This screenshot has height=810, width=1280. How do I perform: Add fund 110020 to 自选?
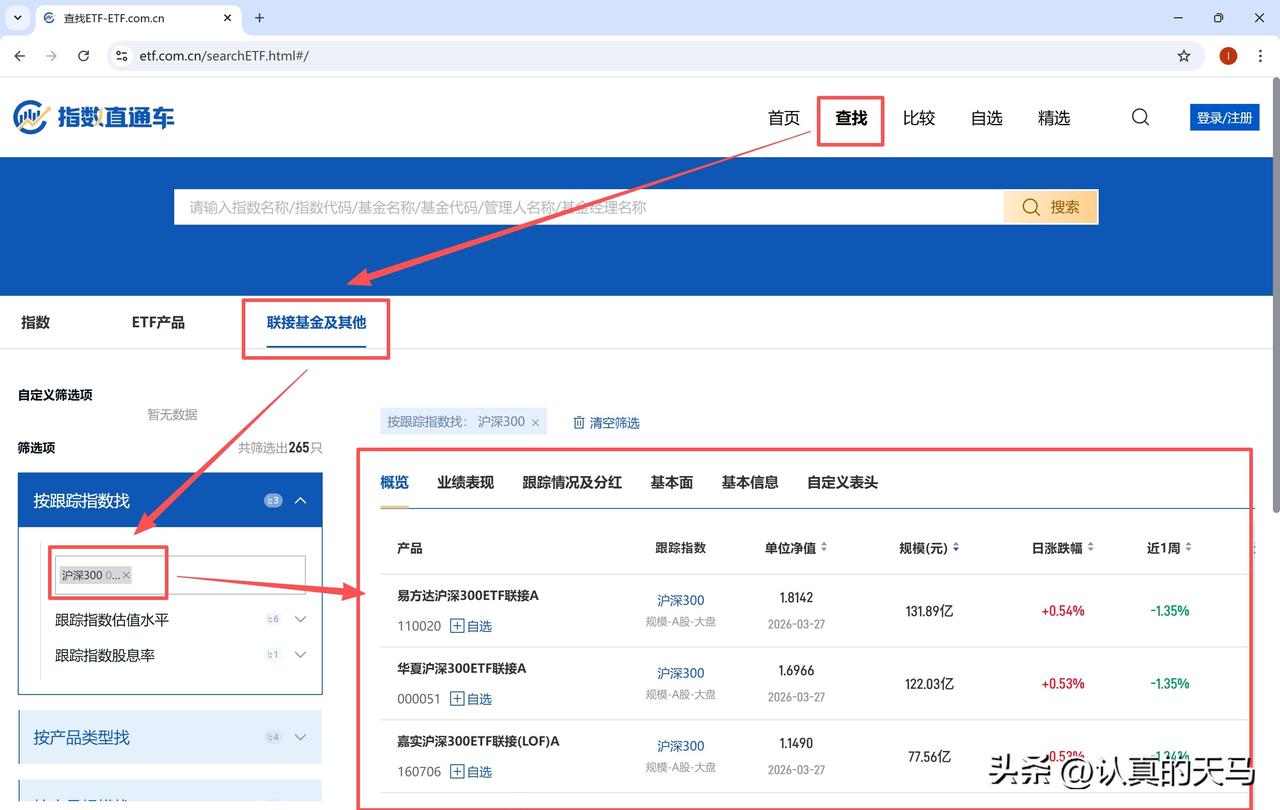point(471,626)
